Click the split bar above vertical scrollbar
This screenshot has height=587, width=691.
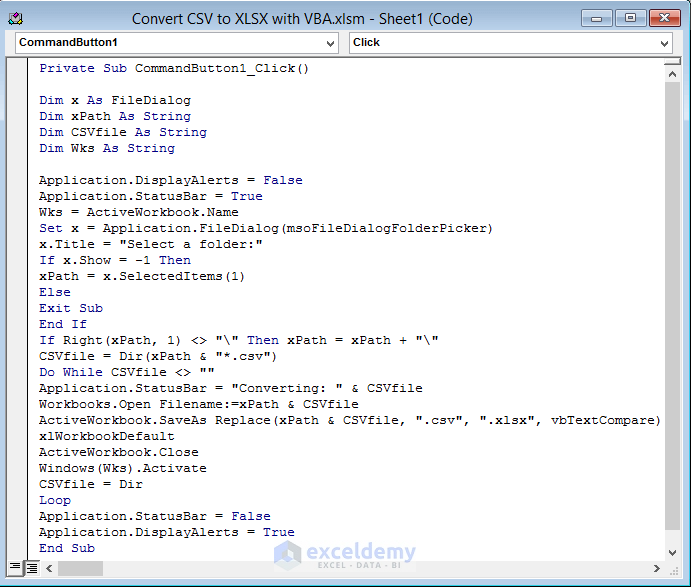(x=672, y=63)
